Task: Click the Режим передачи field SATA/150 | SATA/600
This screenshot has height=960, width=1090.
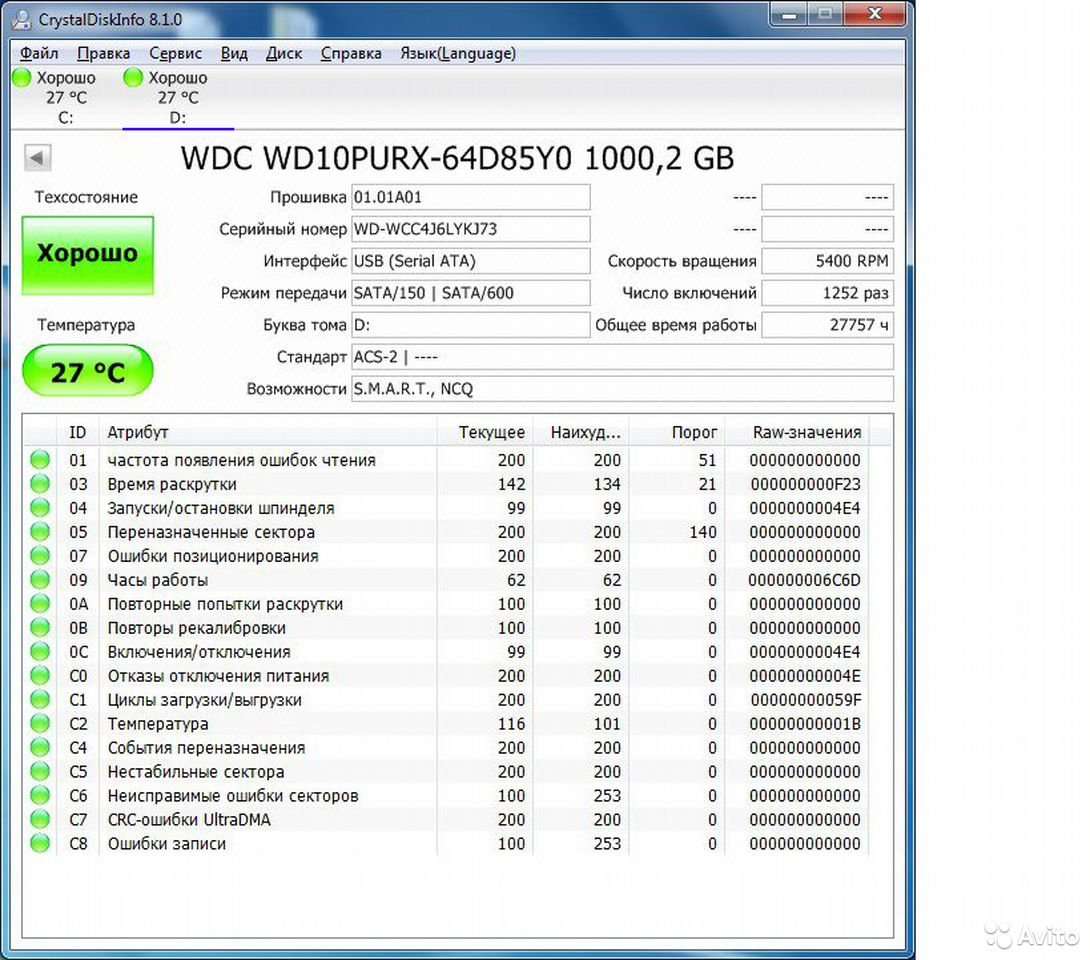Action: point(471,293)
